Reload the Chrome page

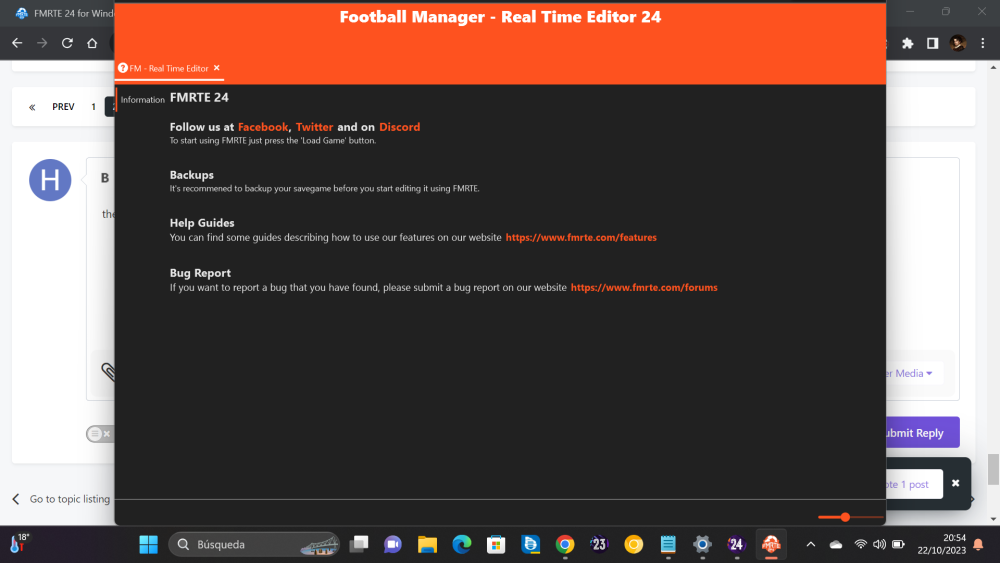[67, 43]
